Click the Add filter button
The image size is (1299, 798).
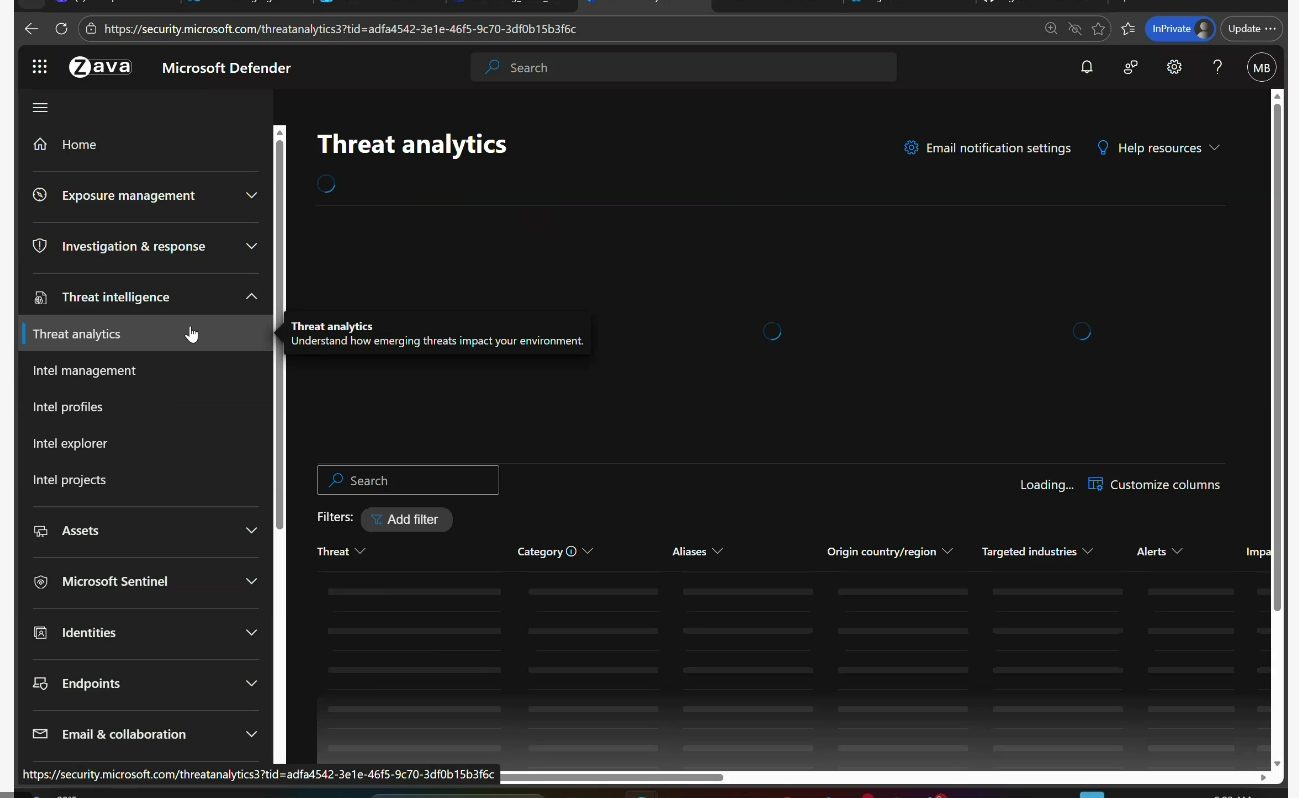pos(406,519)
